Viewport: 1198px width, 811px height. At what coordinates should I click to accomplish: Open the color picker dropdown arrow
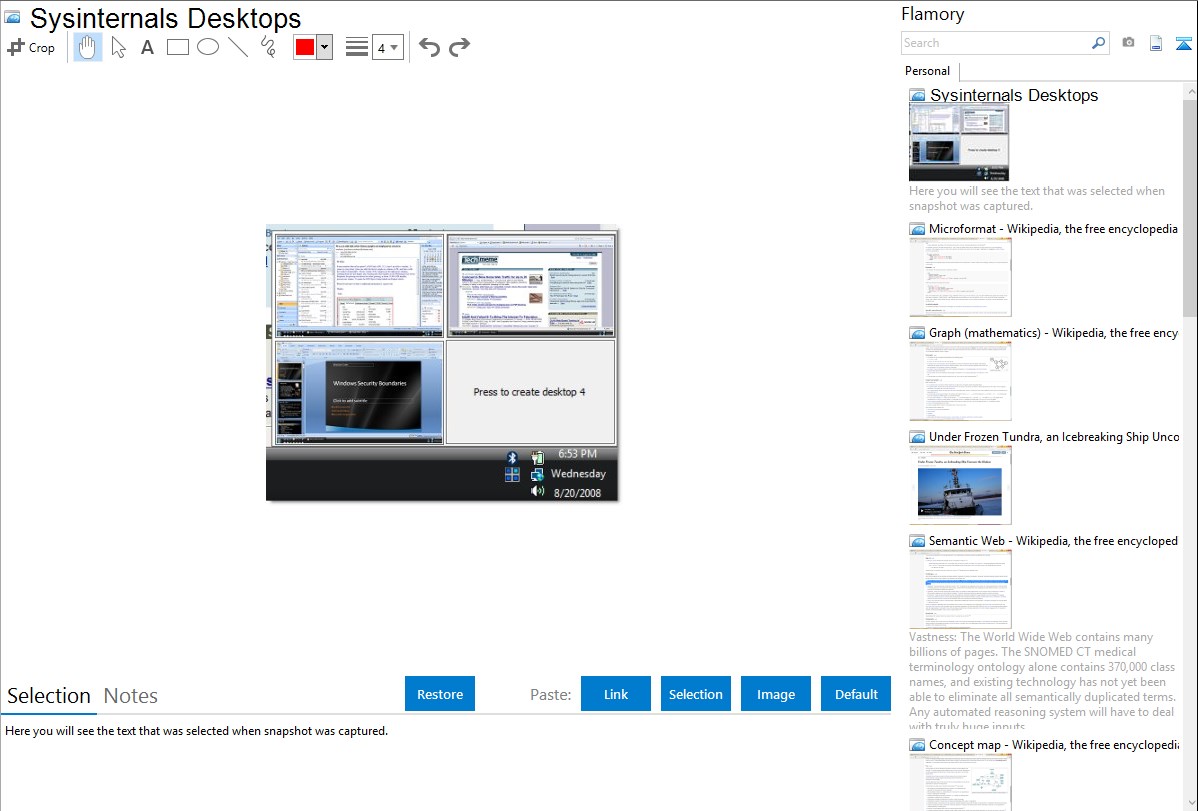(325, 47)
